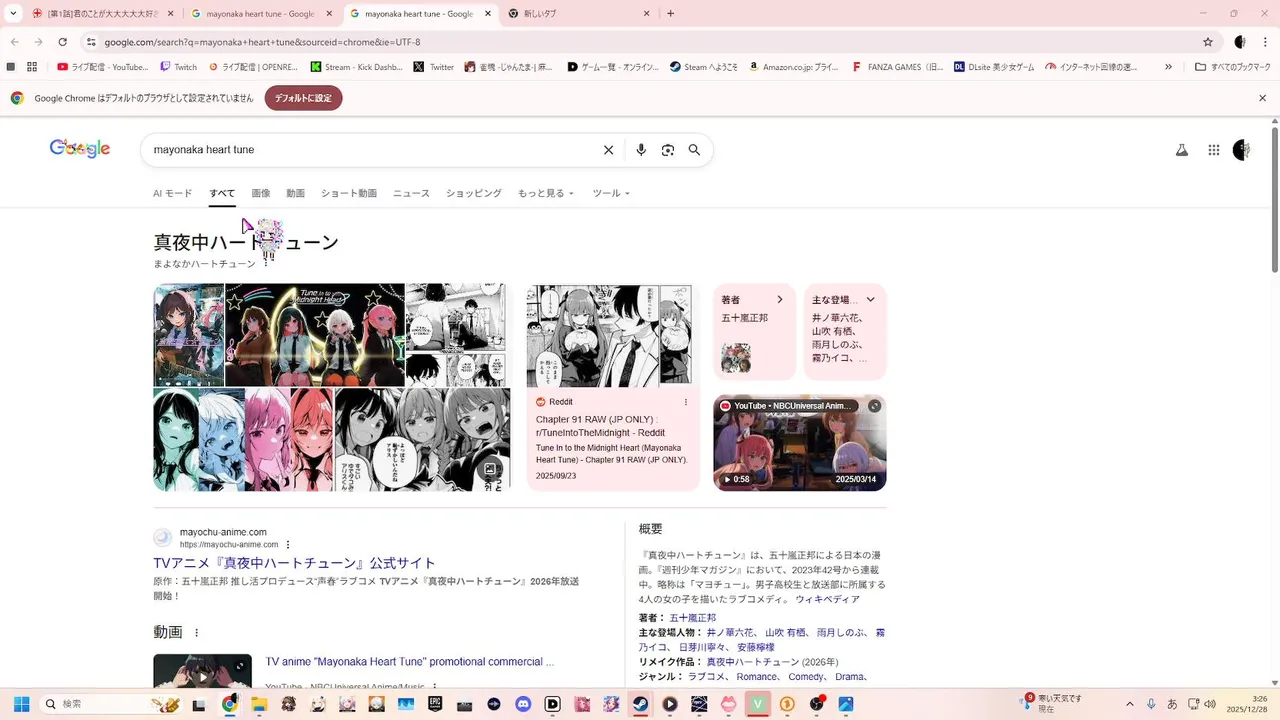Screen dimensions: 1280x720
Task: Expand the 主な登場 characters card
Action: [x=870, y=299]
